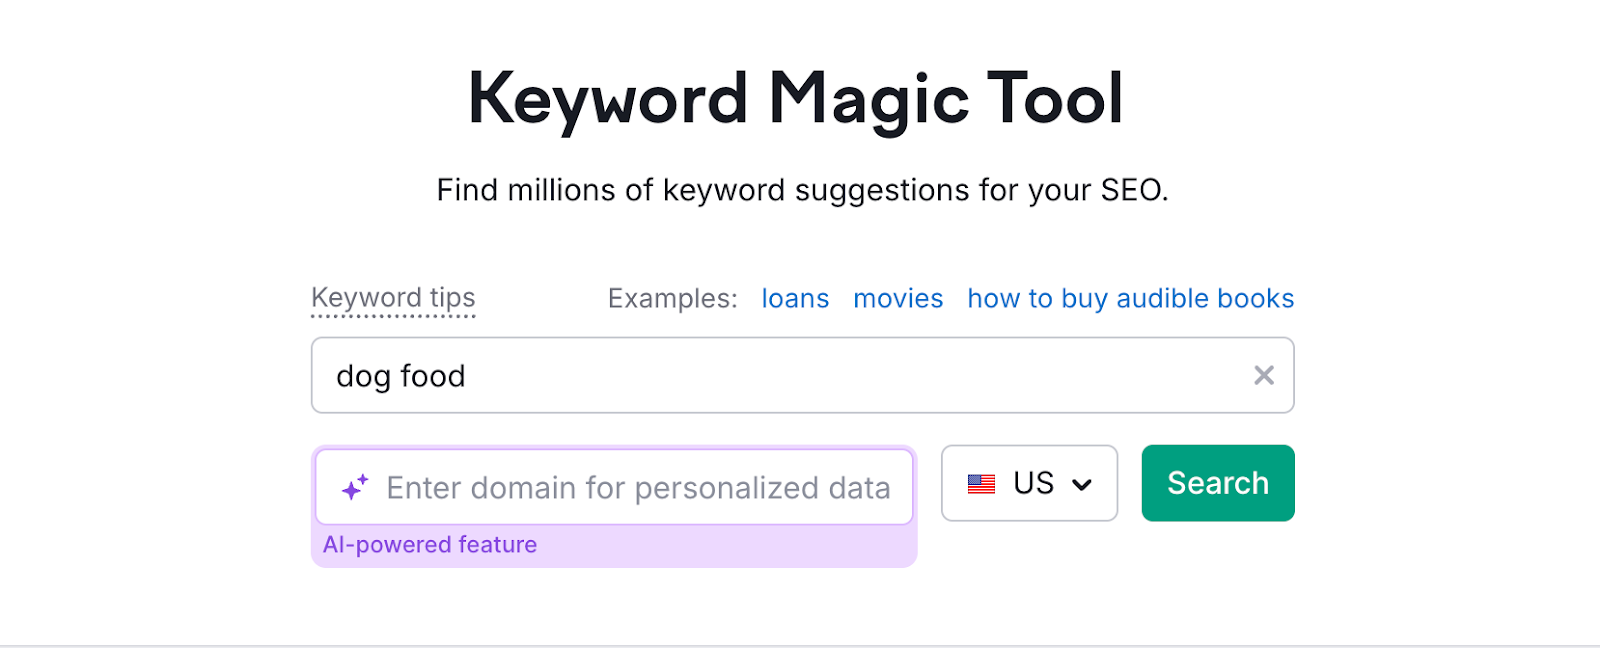Screen dimensions: 1600x648
Task: Click the down arrow beside US
Action: [1083, 484]
